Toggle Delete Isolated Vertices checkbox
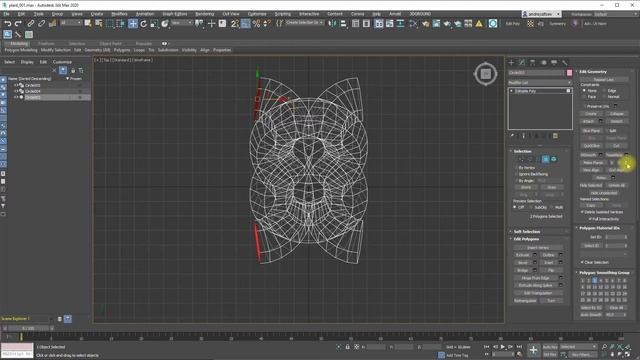The image size is (640, 360). point(582,212)
